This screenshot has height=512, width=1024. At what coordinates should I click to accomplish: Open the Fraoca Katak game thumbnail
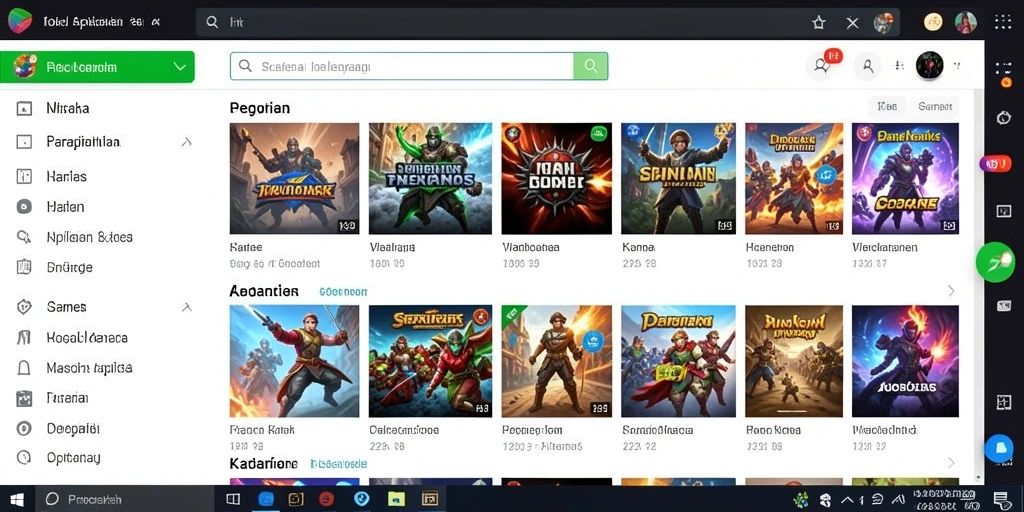click(294, 361)
